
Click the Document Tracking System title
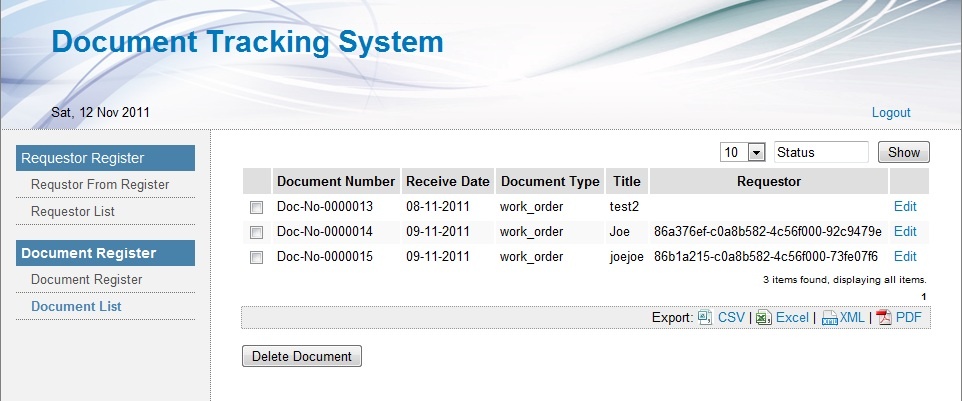[x=247, y=42]
